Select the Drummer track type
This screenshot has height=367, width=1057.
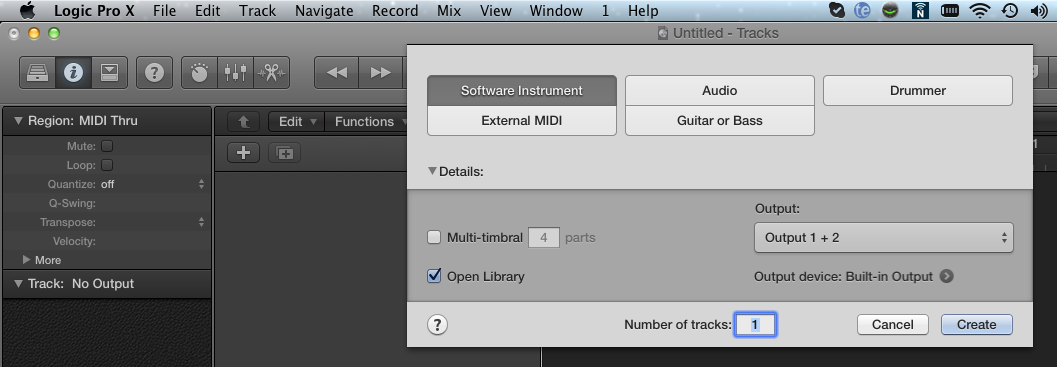(917, 90)
